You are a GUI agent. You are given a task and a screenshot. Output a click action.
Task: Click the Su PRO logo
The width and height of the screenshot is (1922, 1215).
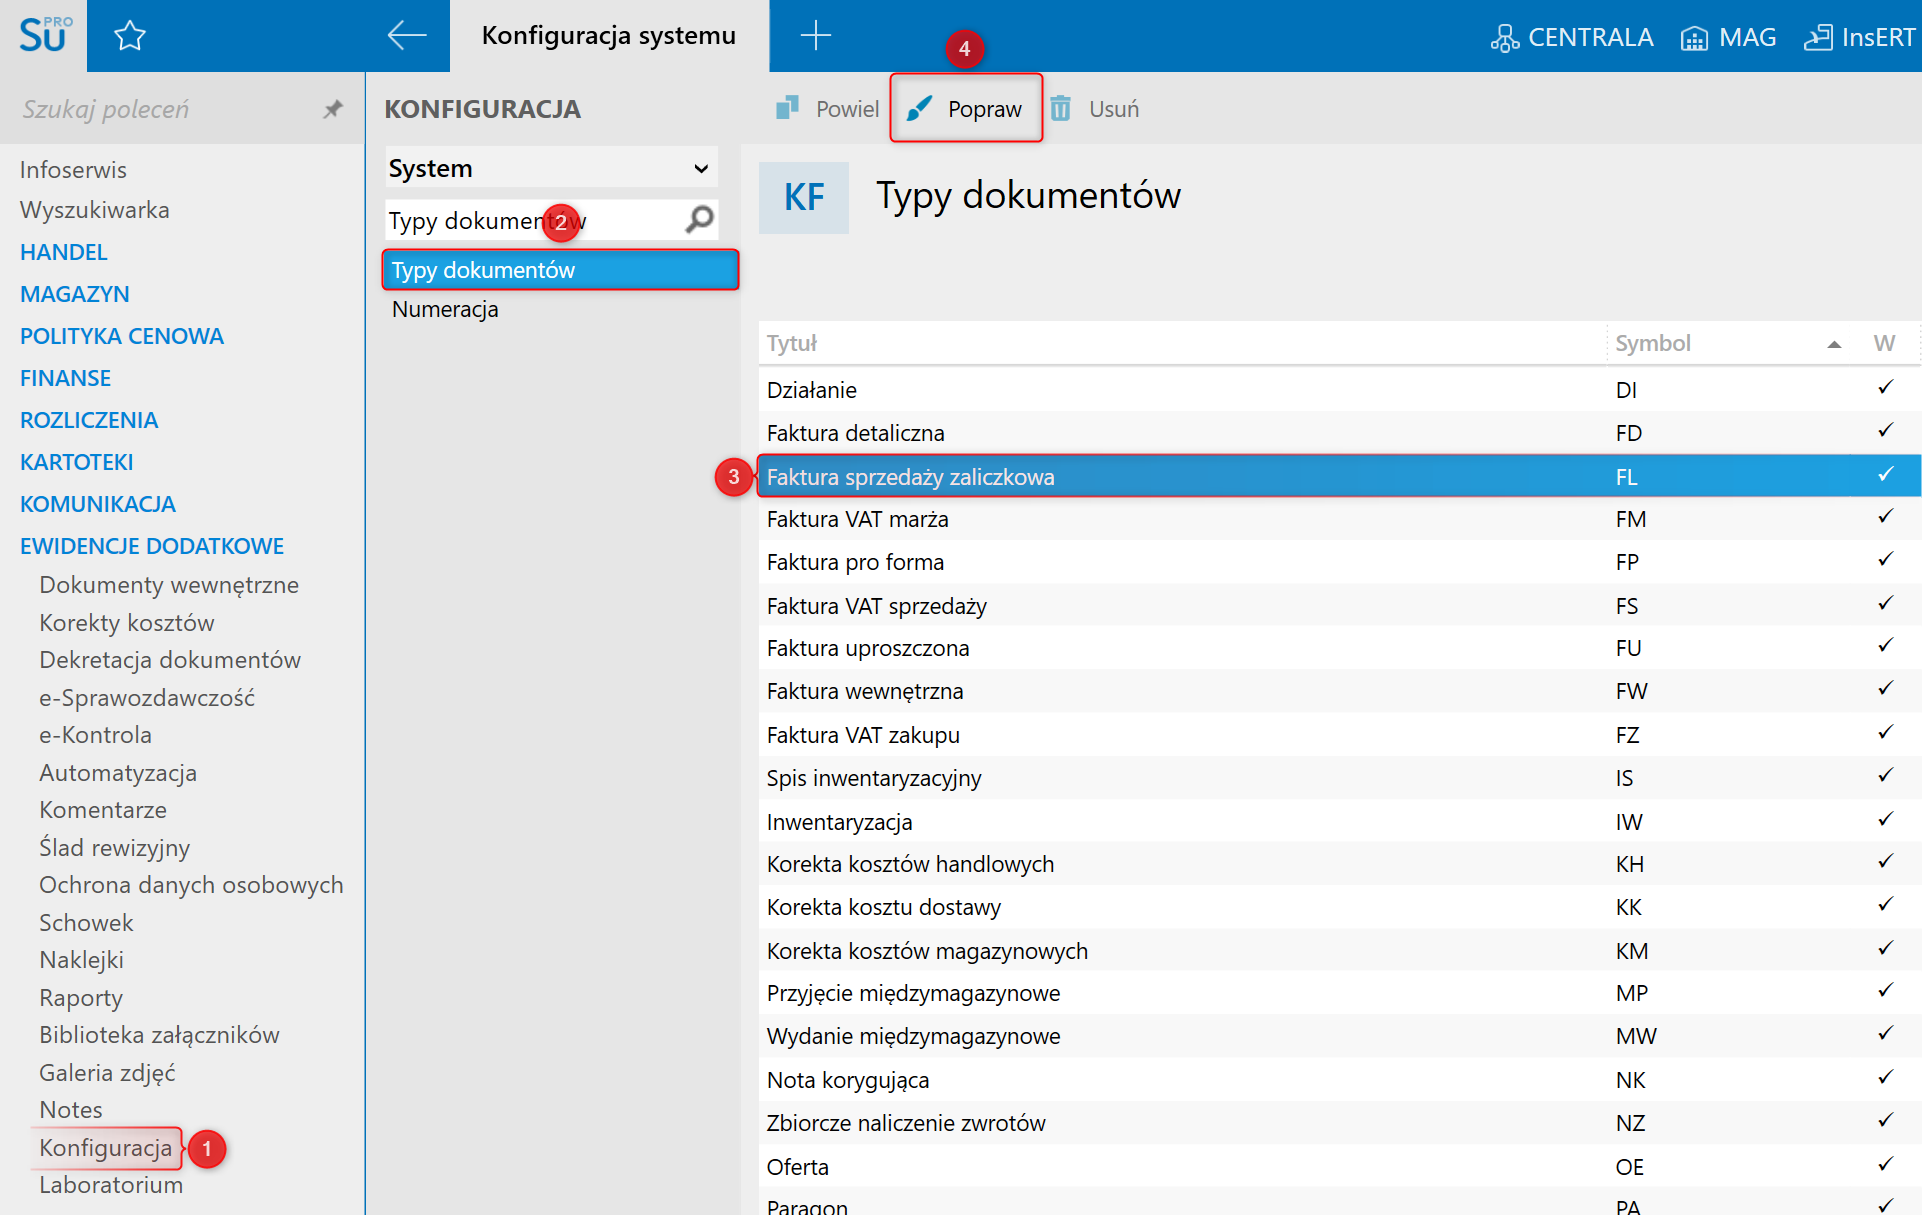point(44,36)
